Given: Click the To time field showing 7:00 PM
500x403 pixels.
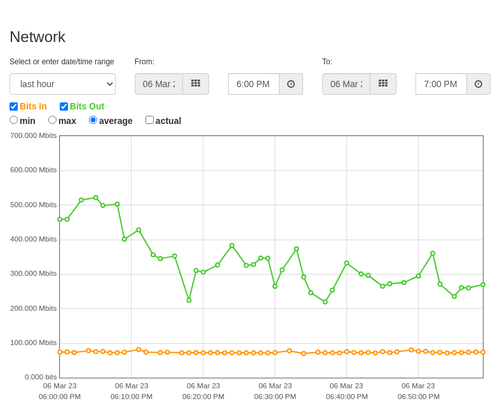Looking at the screenshot, I should (x=441, y=84).
